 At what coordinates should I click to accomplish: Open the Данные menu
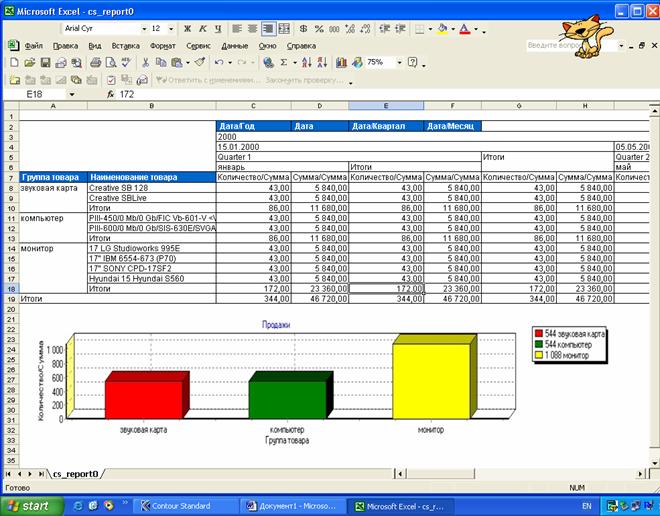click(x=234, y=46)
